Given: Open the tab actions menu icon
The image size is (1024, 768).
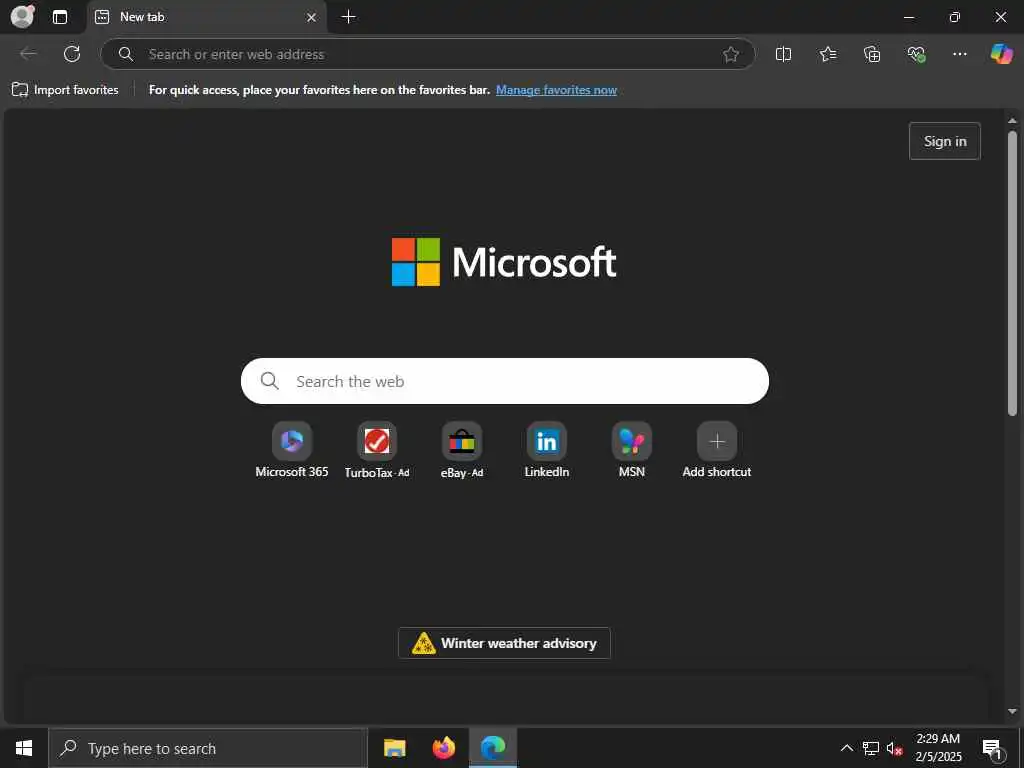Looking at the screenshot, I should pyautogui.click(x=60, y=17).
